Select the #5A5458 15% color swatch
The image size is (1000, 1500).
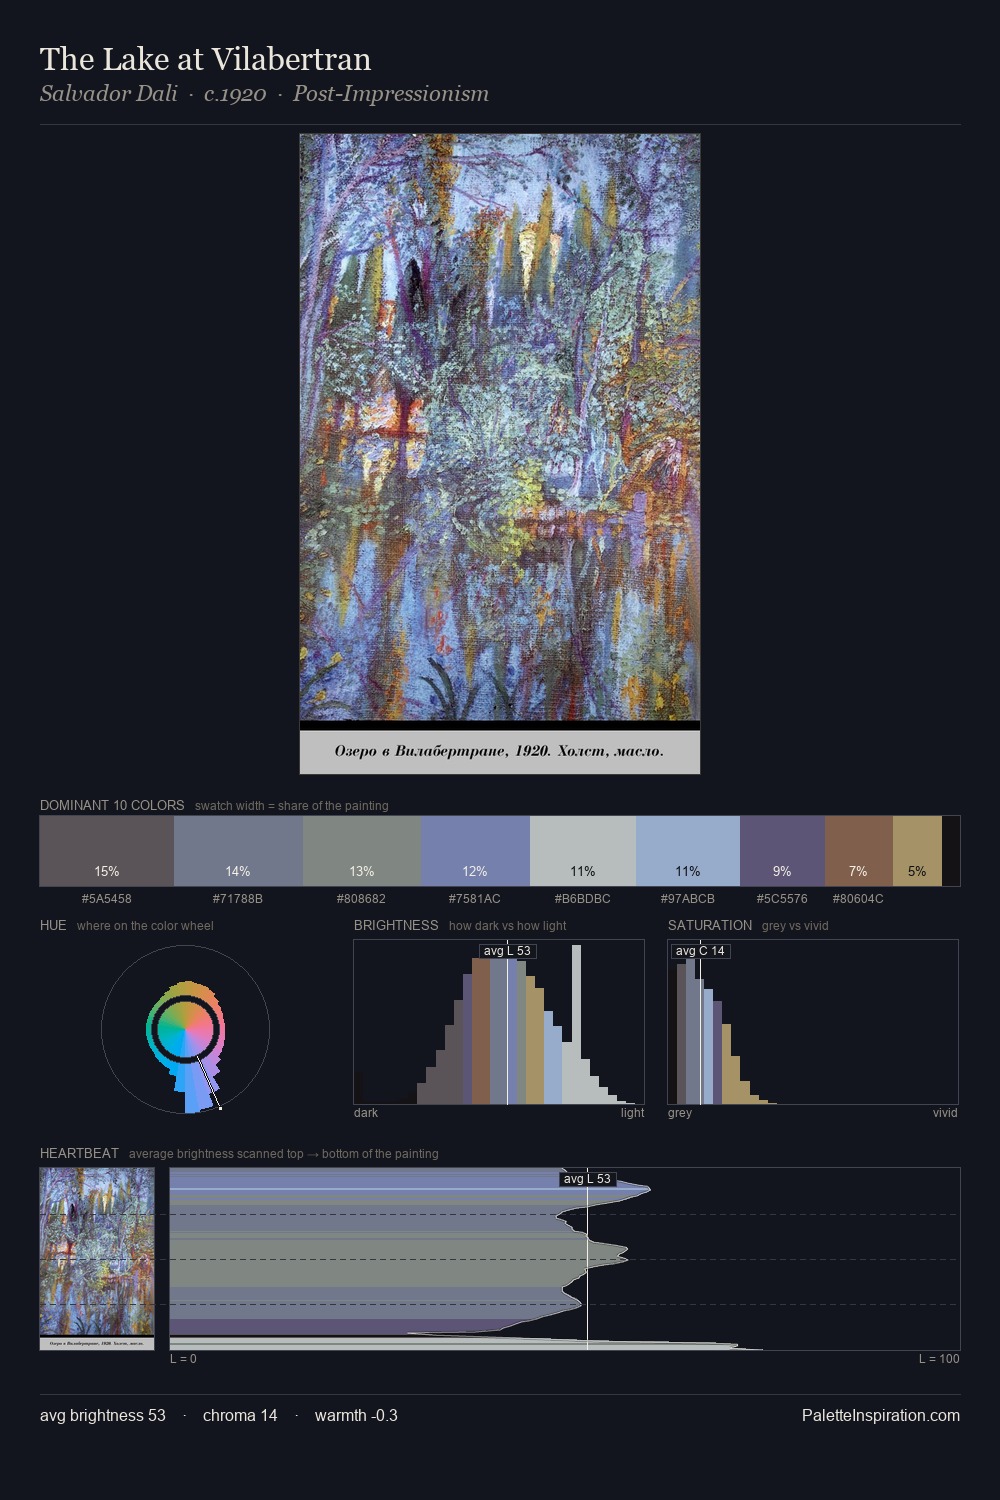pos(107,851)
